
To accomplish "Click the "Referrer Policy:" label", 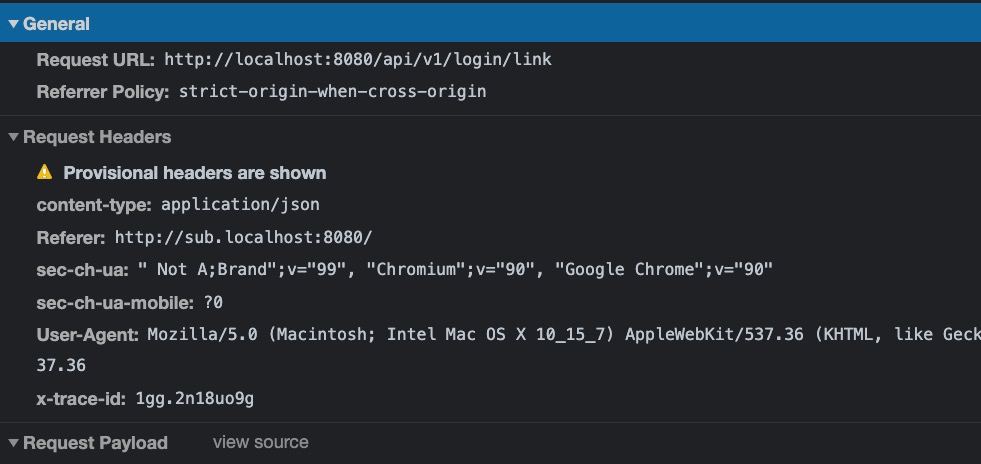I will coord(103,92).
